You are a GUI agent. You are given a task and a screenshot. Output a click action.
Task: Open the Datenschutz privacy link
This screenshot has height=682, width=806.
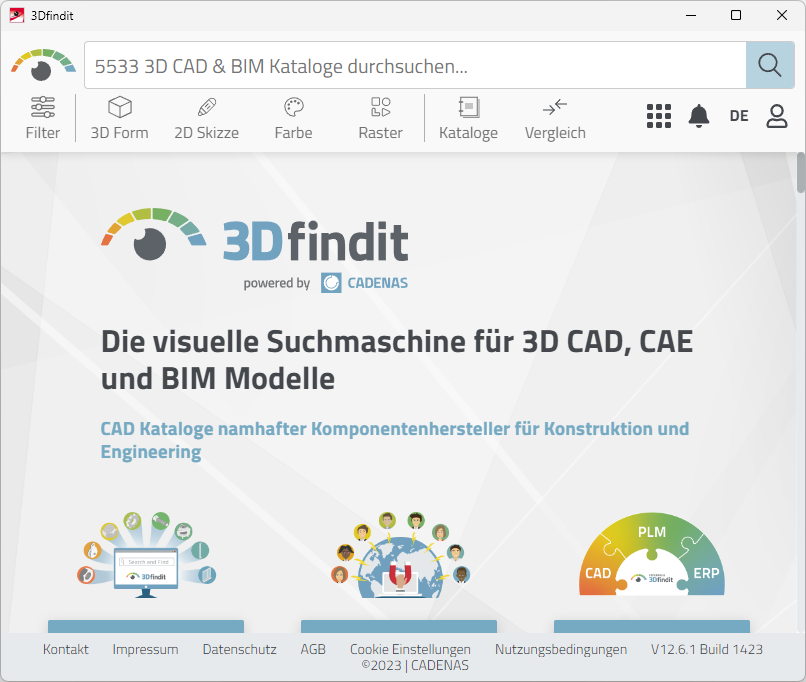point(240,649)
